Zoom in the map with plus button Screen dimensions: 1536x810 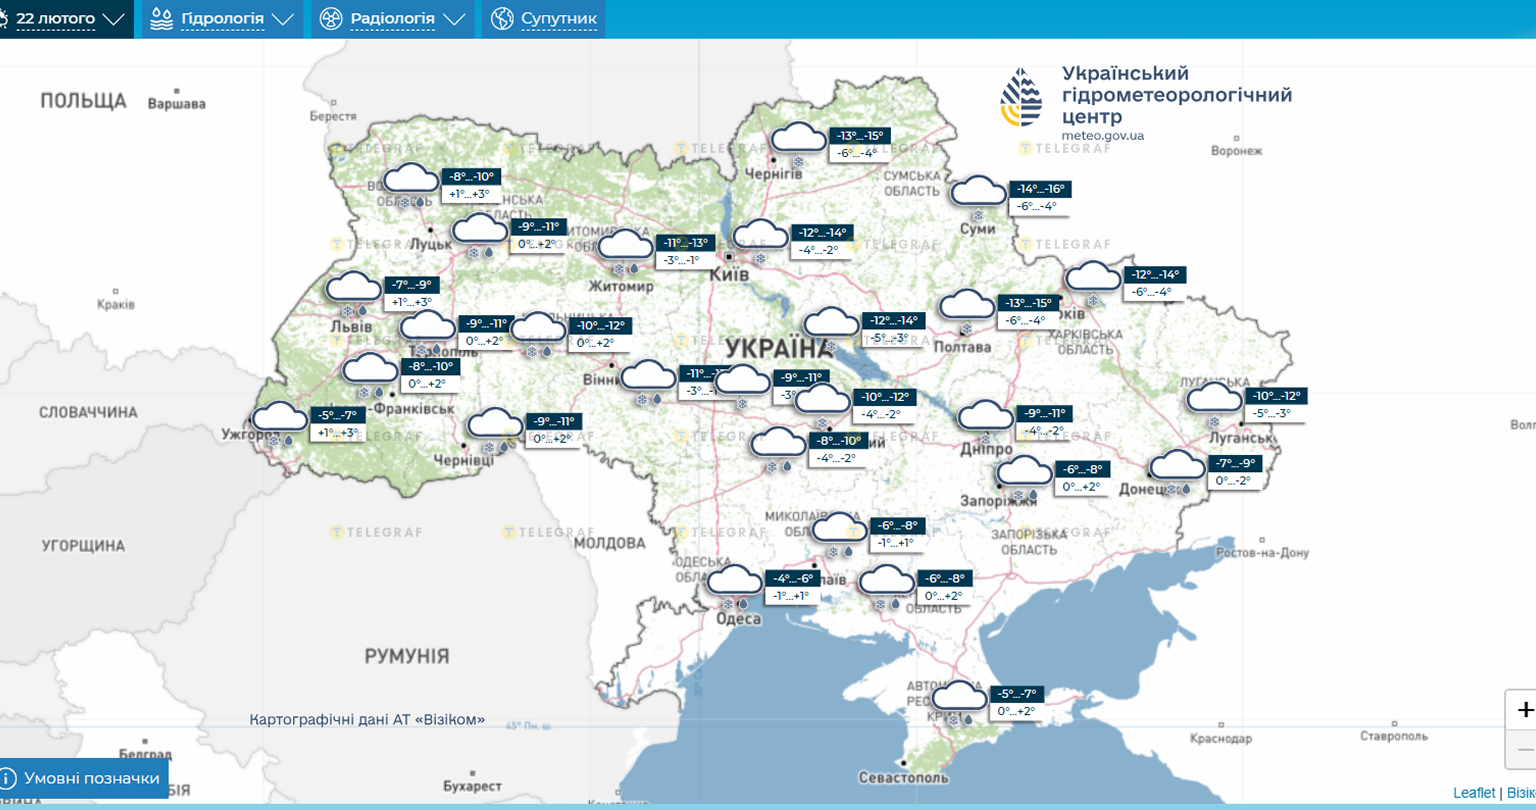pos(1524,710)
